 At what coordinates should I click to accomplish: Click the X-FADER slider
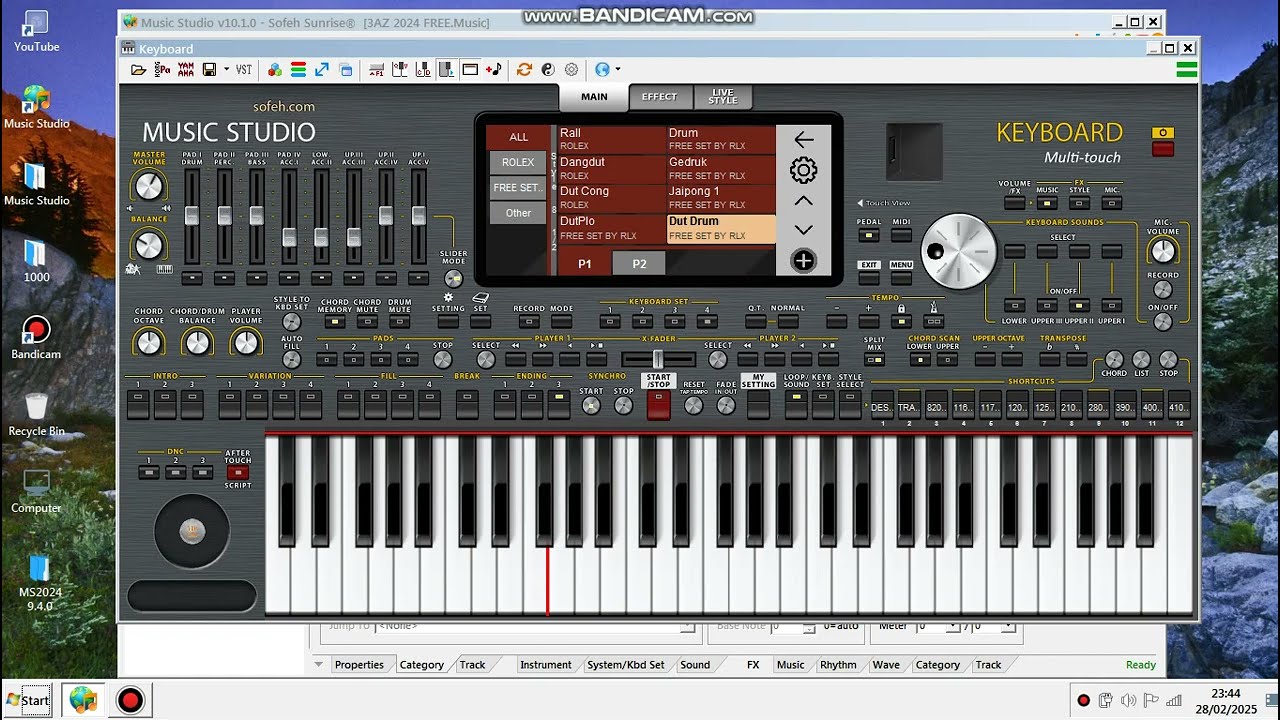coord(658,359)
